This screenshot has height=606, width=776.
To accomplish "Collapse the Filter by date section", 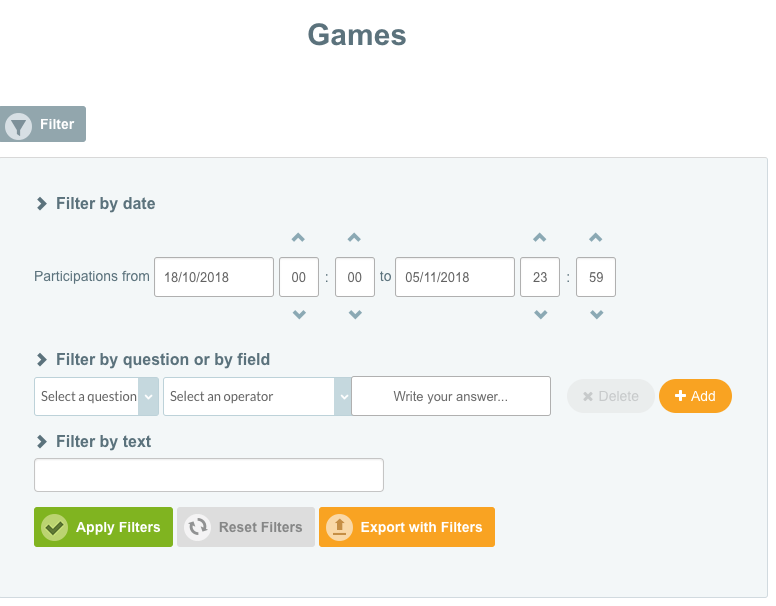I will coord(42,204).
